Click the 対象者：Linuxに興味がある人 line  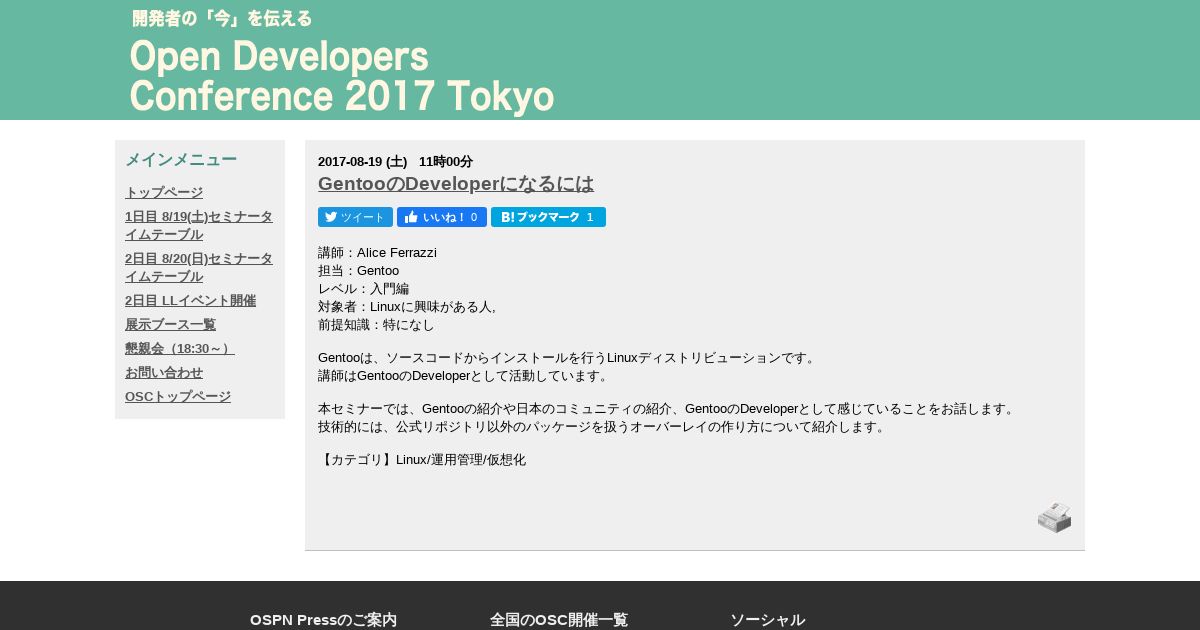click(406, 307)
